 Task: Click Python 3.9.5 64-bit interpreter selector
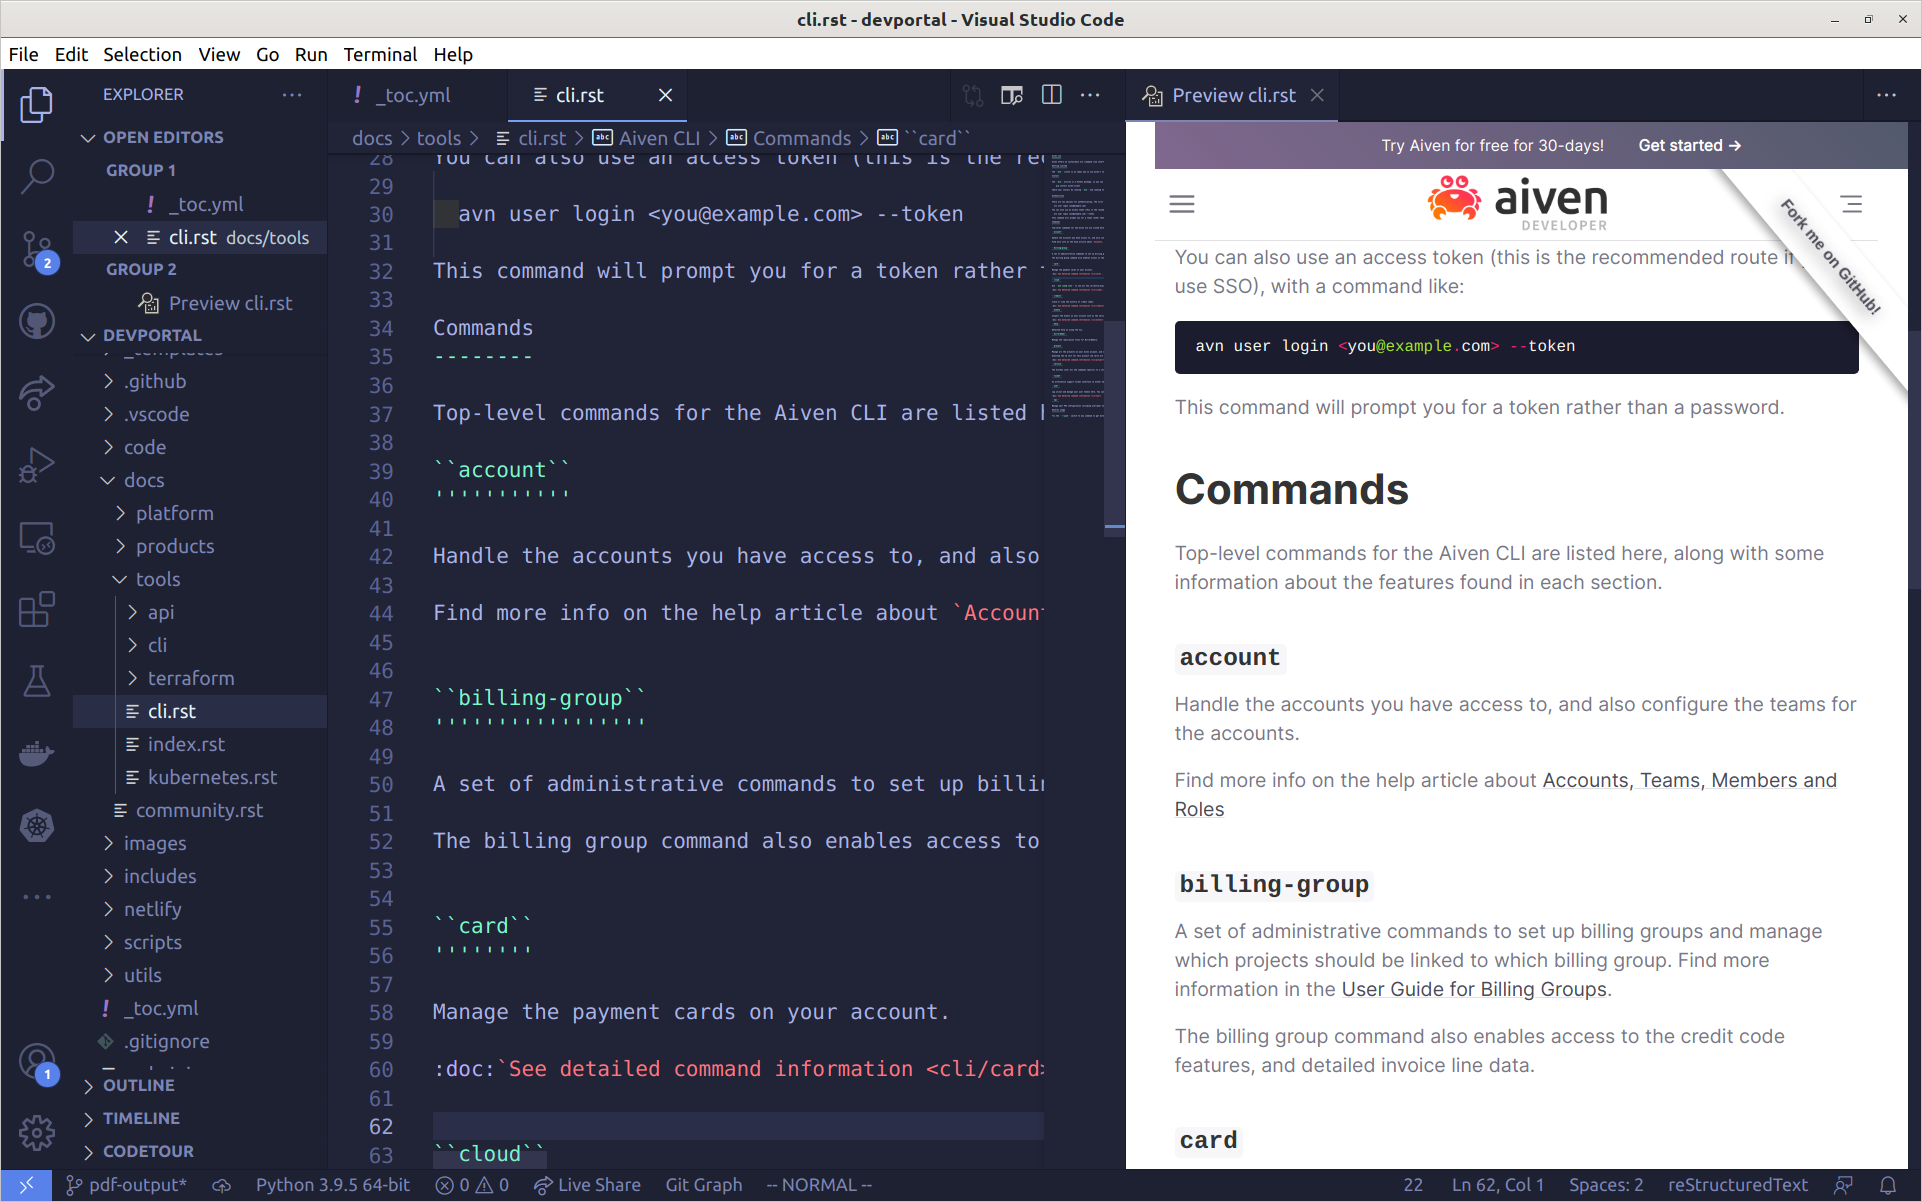click(333, 1185)
